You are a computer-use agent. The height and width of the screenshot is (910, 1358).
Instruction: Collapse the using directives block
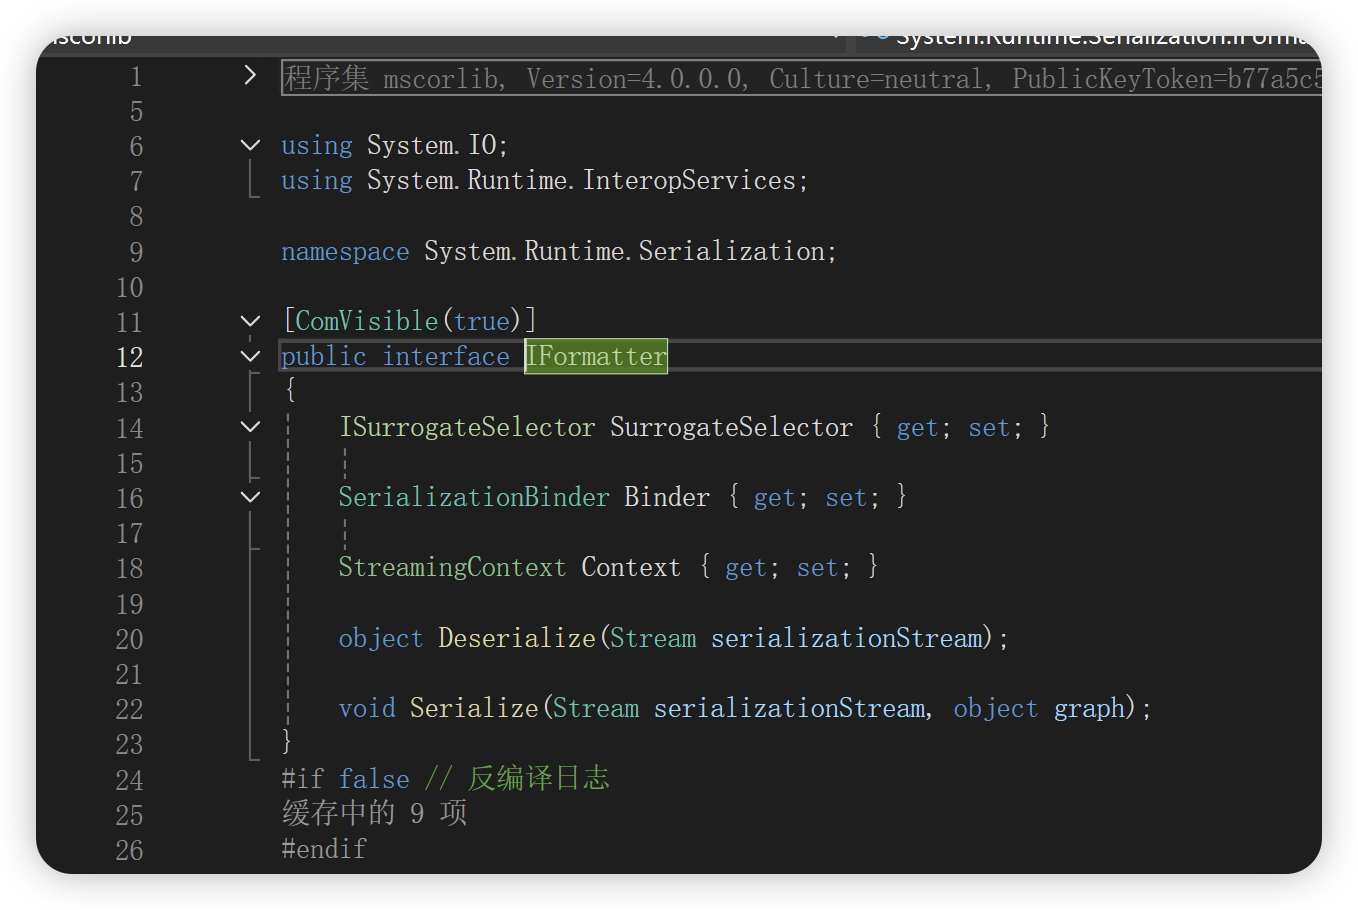pos(250,145)
